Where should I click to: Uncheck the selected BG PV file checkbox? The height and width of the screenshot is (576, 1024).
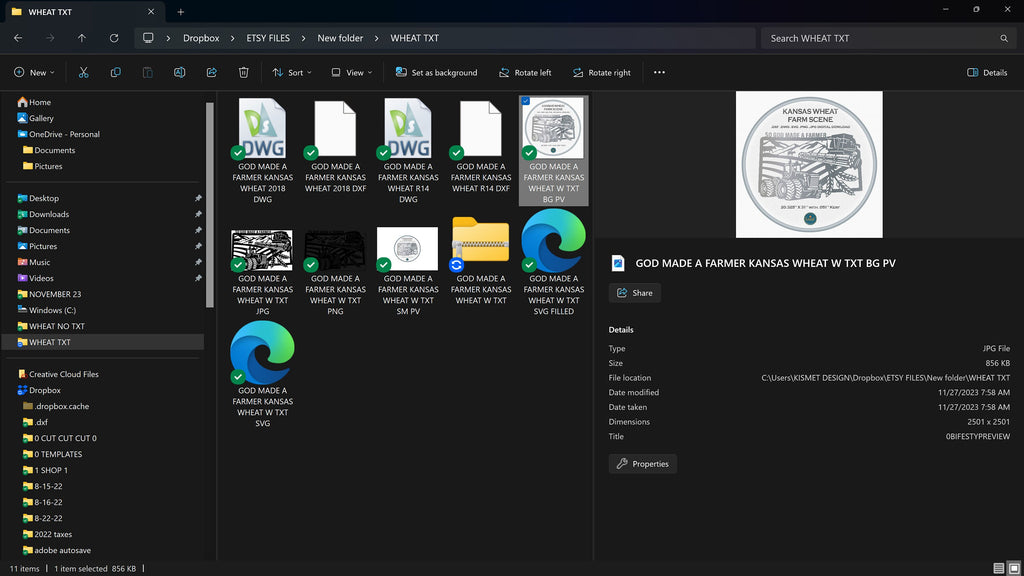[x=526, y=101]
